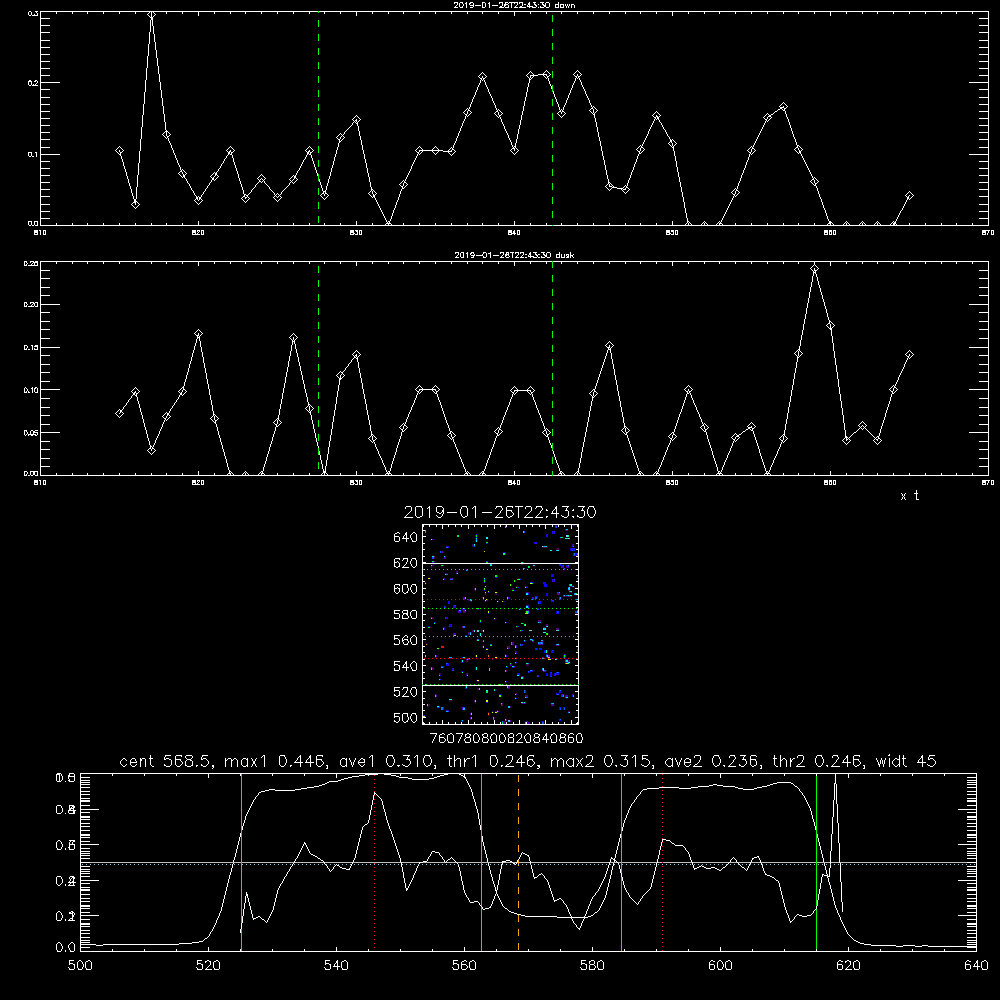Click the '0.0' y-axis label of bottom plot
Image resolution: width=1000 pixels, height=1000 pixels.
pyautogui.click(x=66, y=948)
